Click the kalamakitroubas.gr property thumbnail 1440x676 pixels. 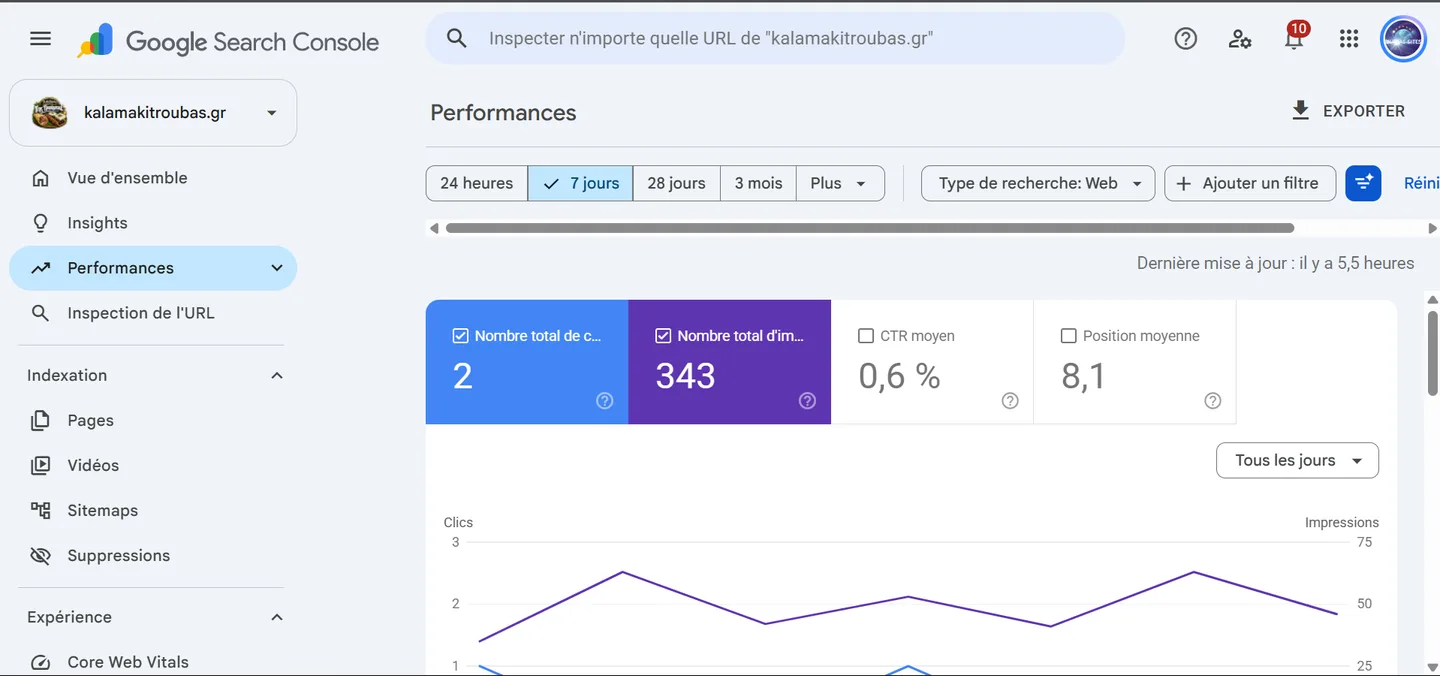click(49, 113)
